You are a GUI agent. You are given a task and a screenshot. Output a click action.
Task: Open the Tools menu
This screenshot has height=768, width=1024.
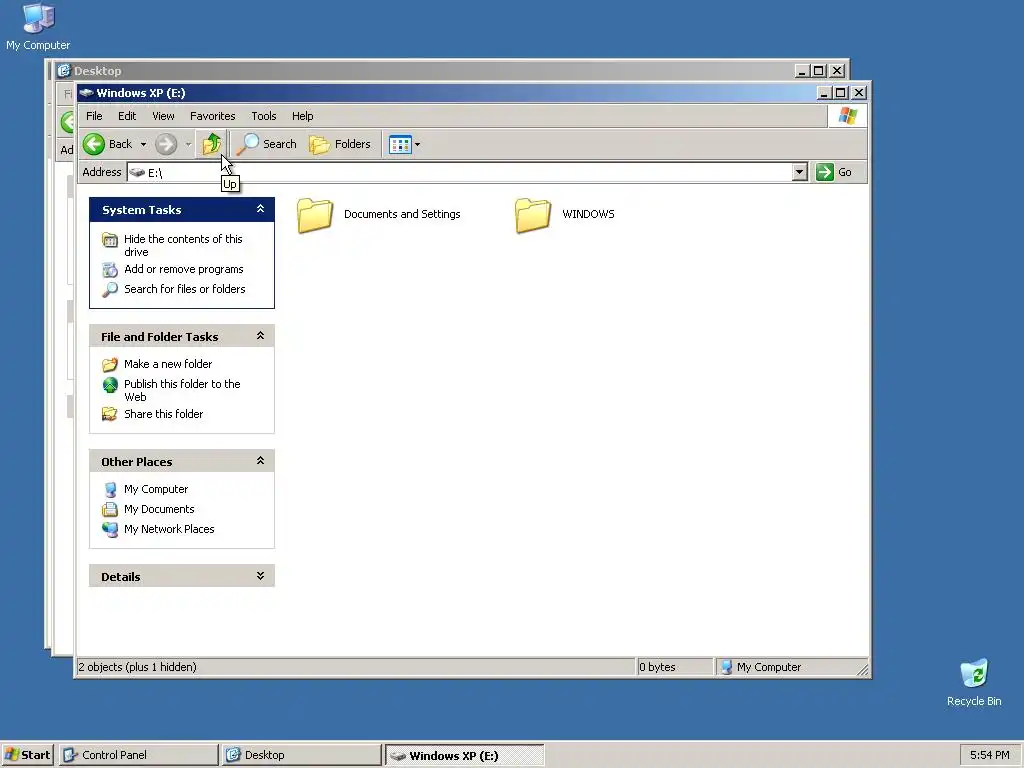[x=264, y=116]
